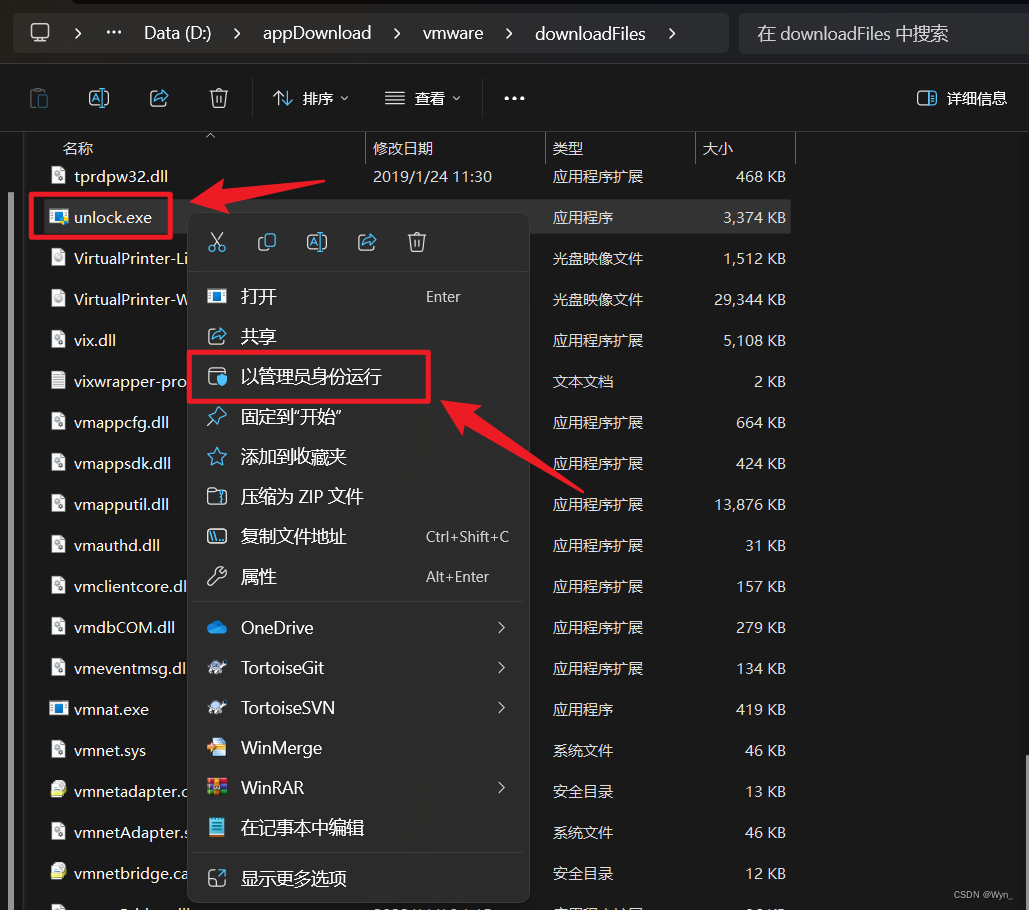
Task: Navigate to appDownload in the address bar
Action: click(x=317, y=33)
